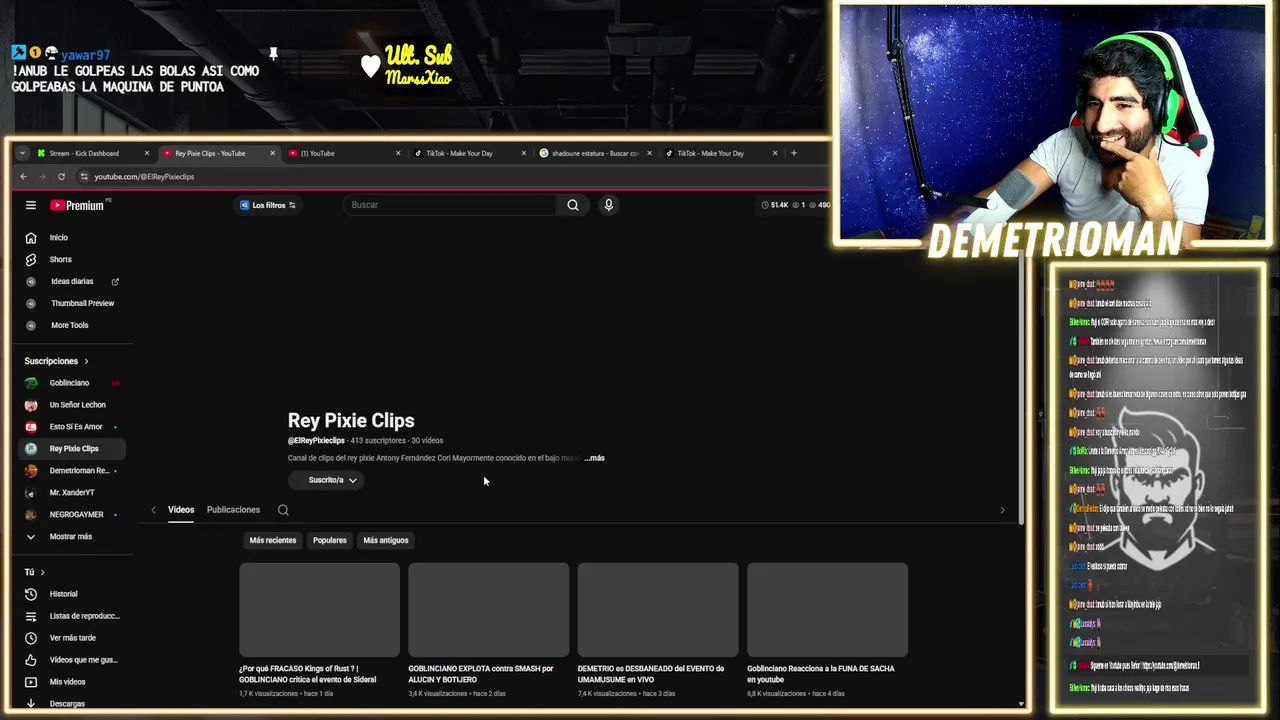1280x720 pixels.
Task: Open the channel Videos tab
Action: [x=181, y=510]
